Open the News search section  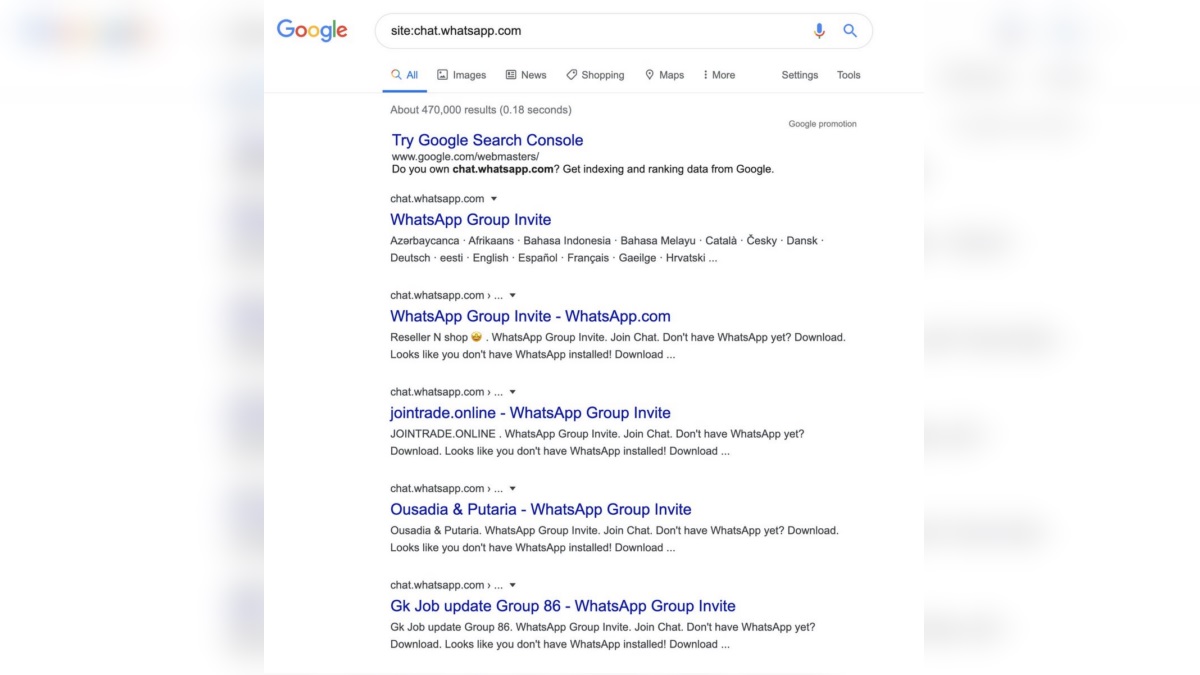525,74
